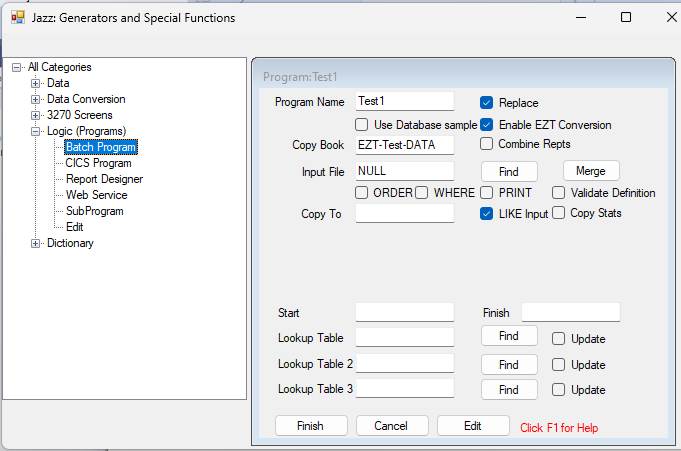Viewport: 681px width, 451px height.
Task: Select the 3270 Screens tree label
Action: pos(79,115)
